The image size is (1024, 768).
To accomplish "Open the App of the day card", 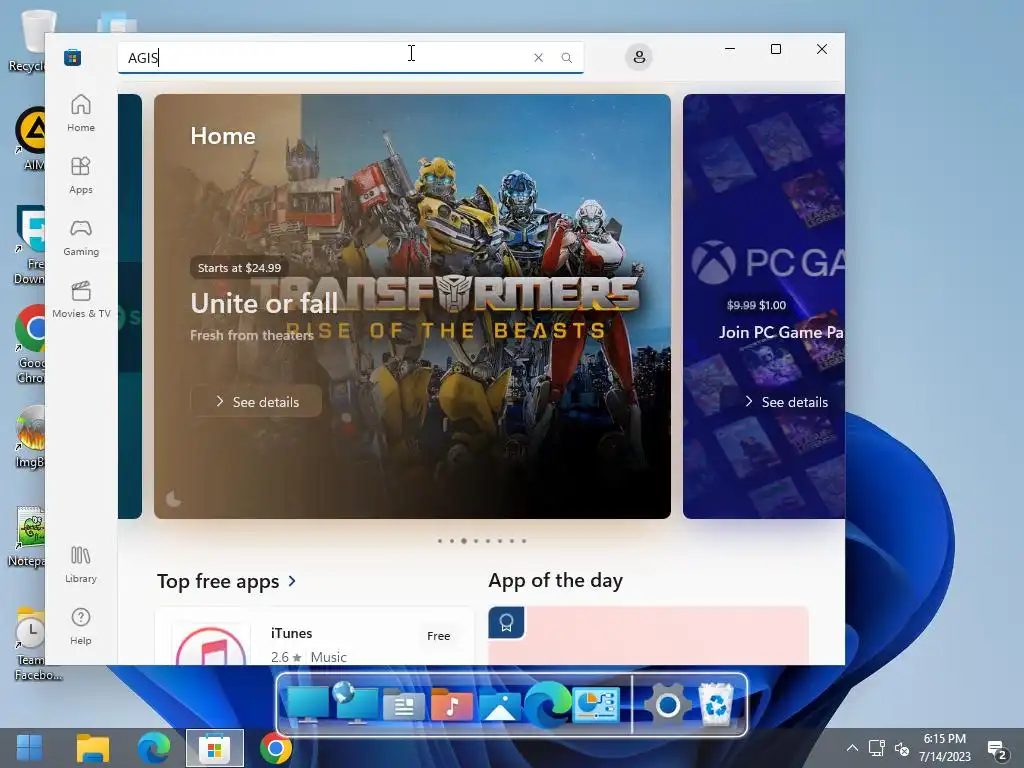I will [x=648, y=635].
